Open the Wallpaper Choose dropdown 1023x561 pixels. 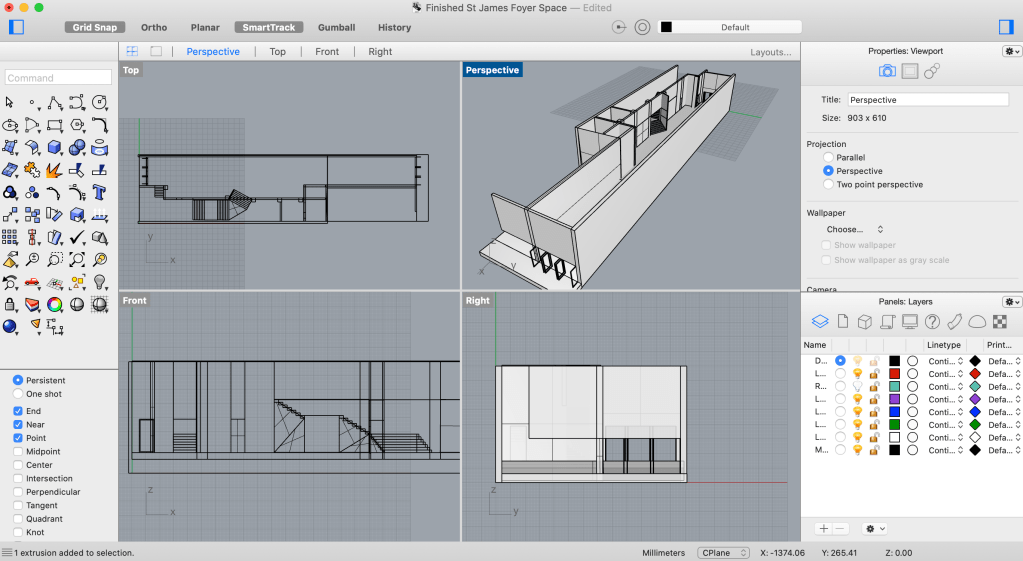point(855,230)
